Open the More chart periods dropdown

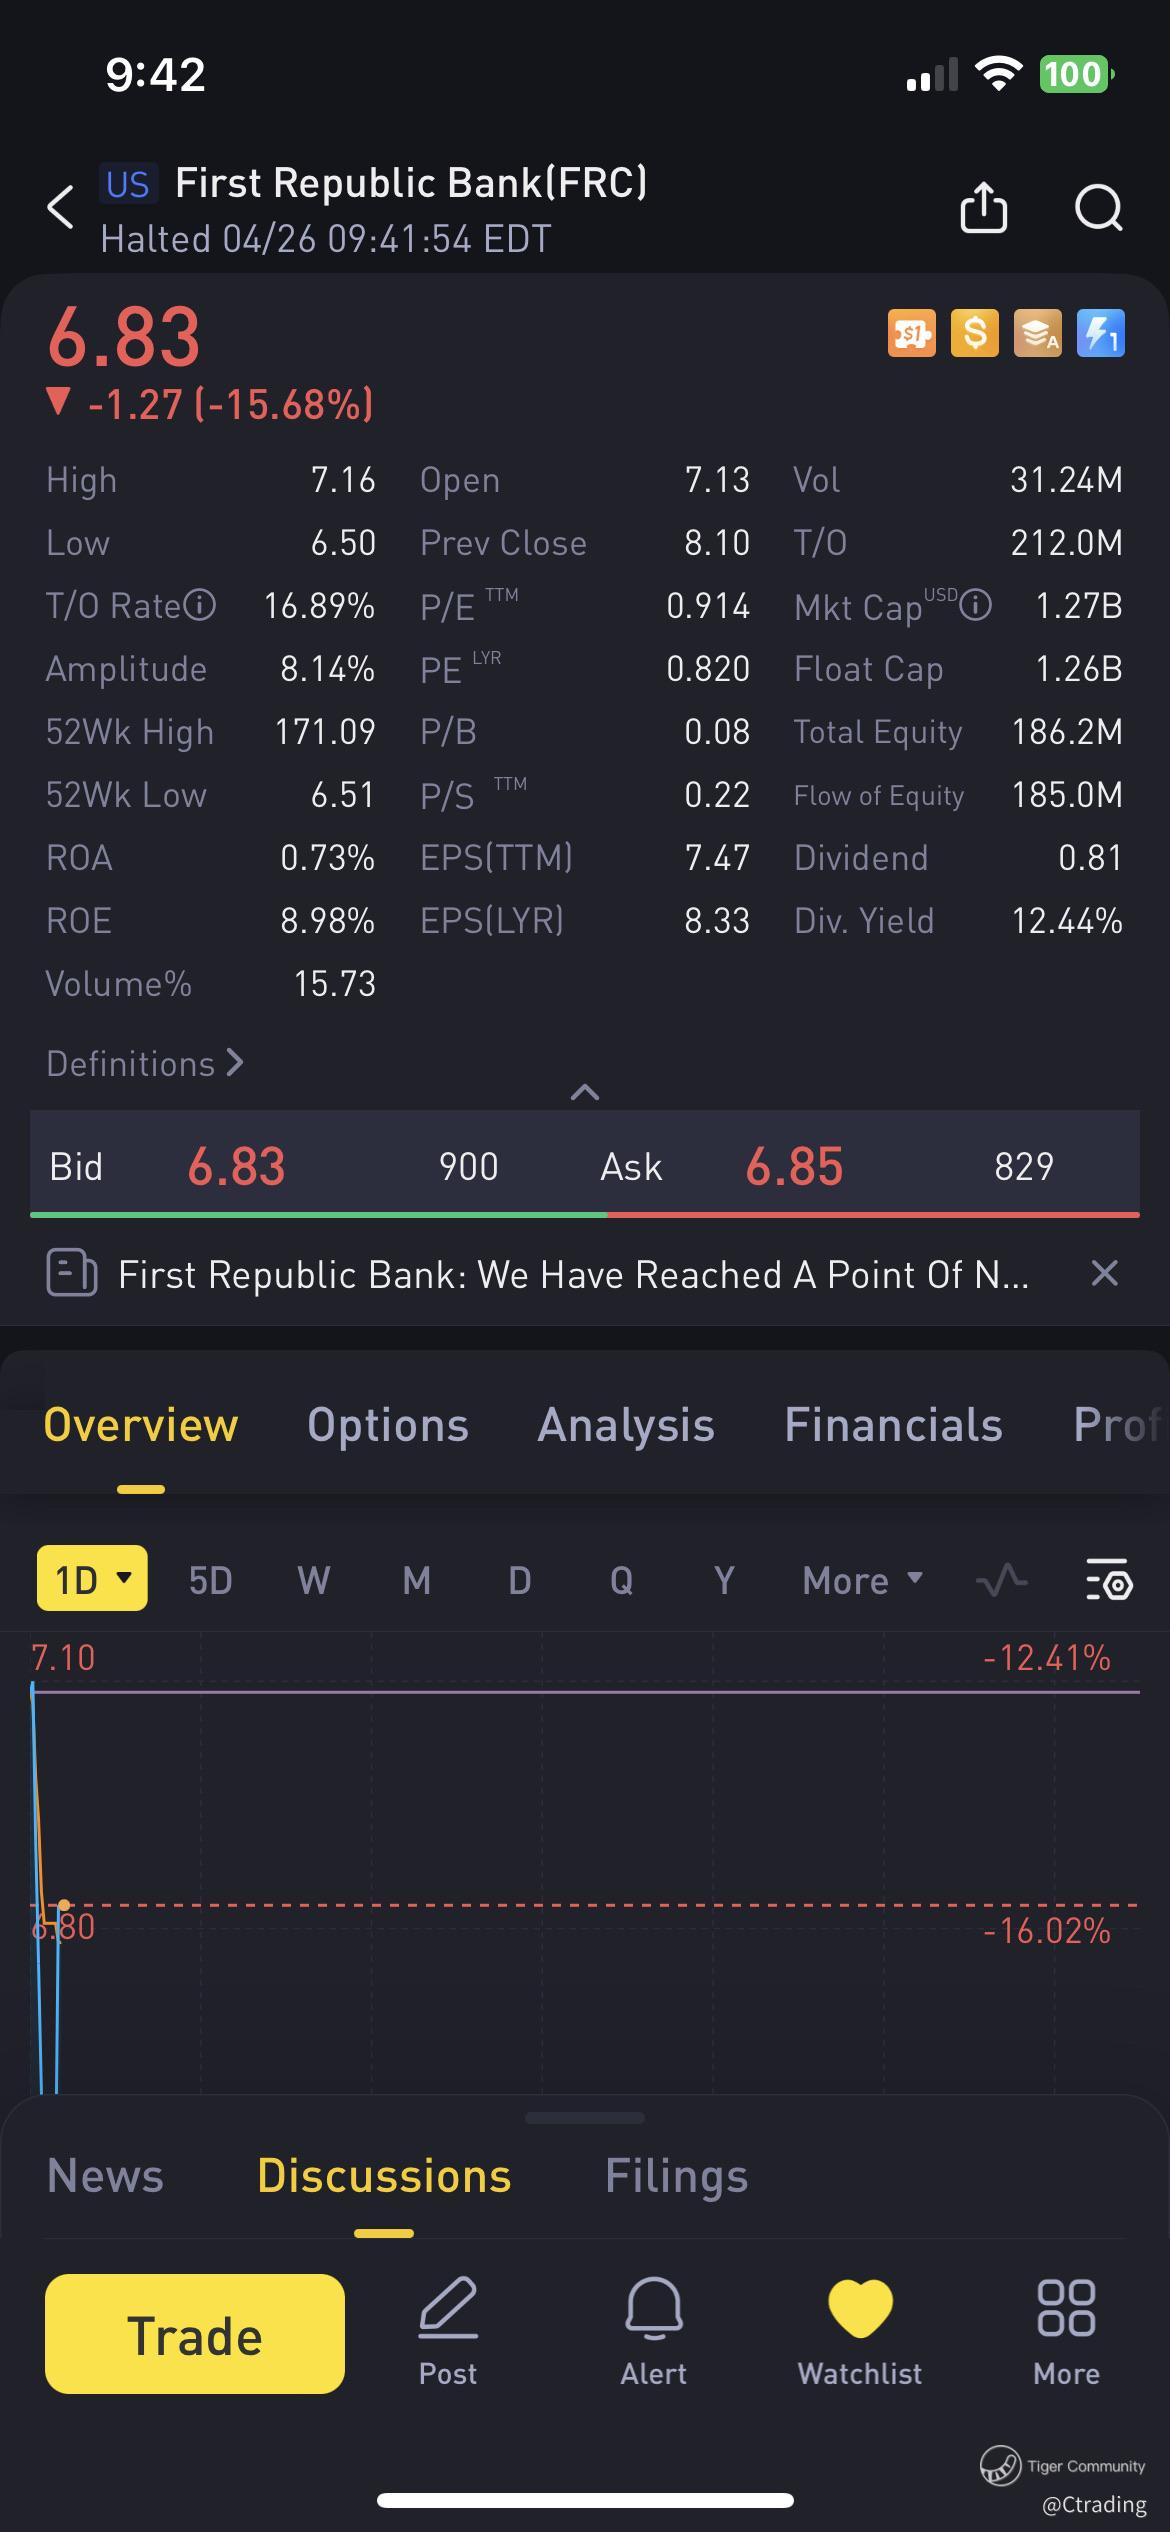(x=862, y=1580)
